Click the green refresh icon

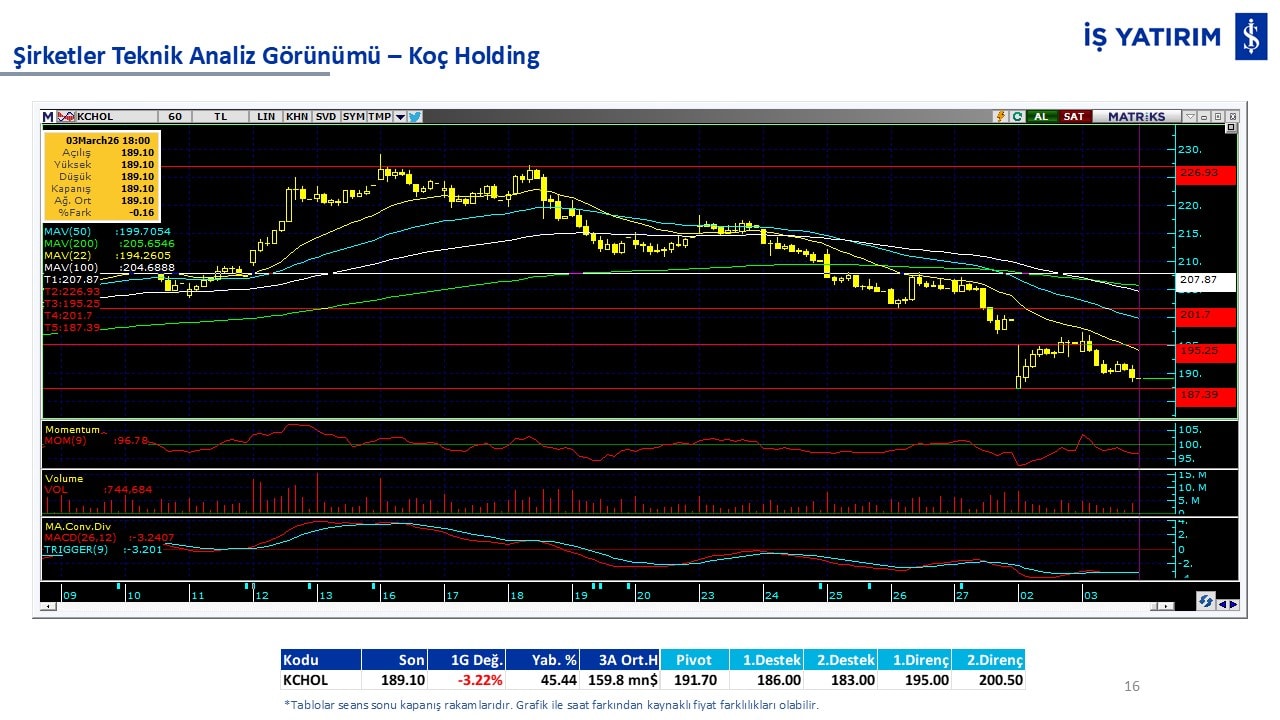(1016, 116)
